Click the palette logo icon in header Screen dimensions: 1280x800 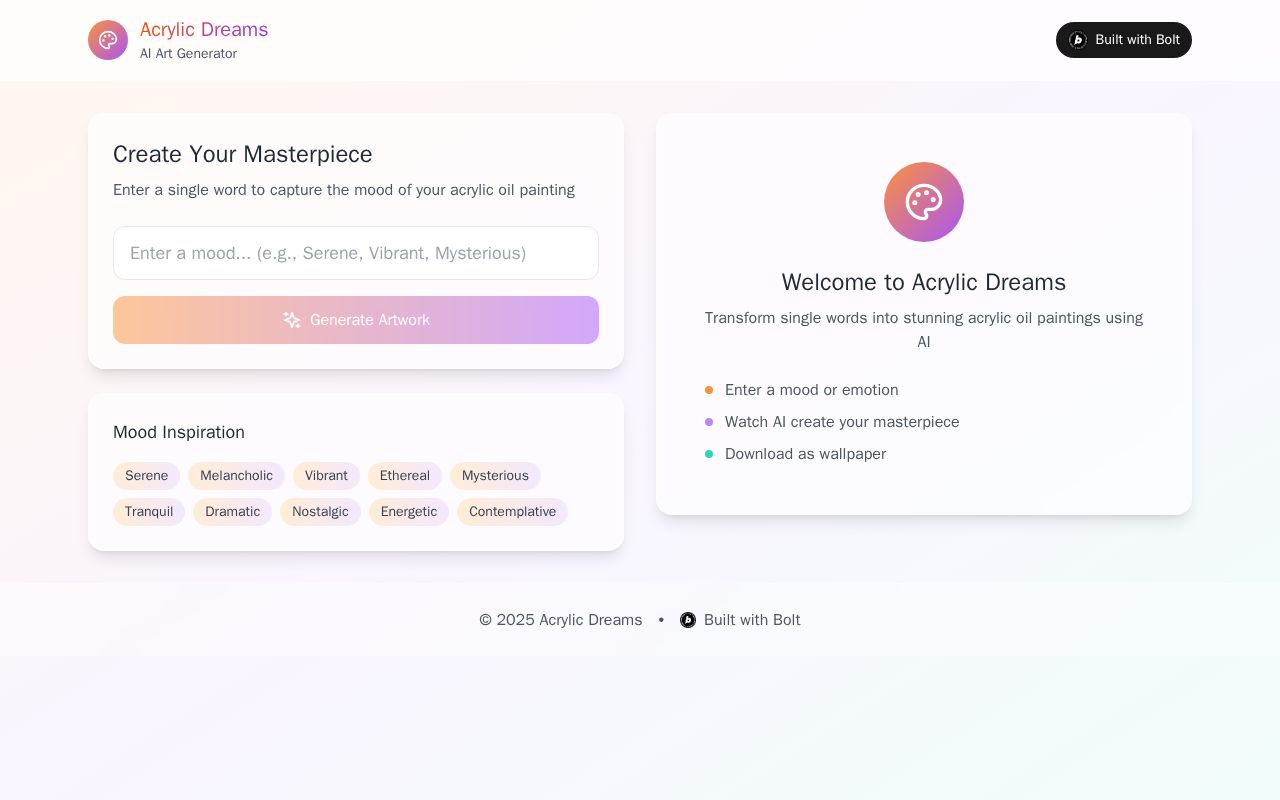(x=108, y=40)
